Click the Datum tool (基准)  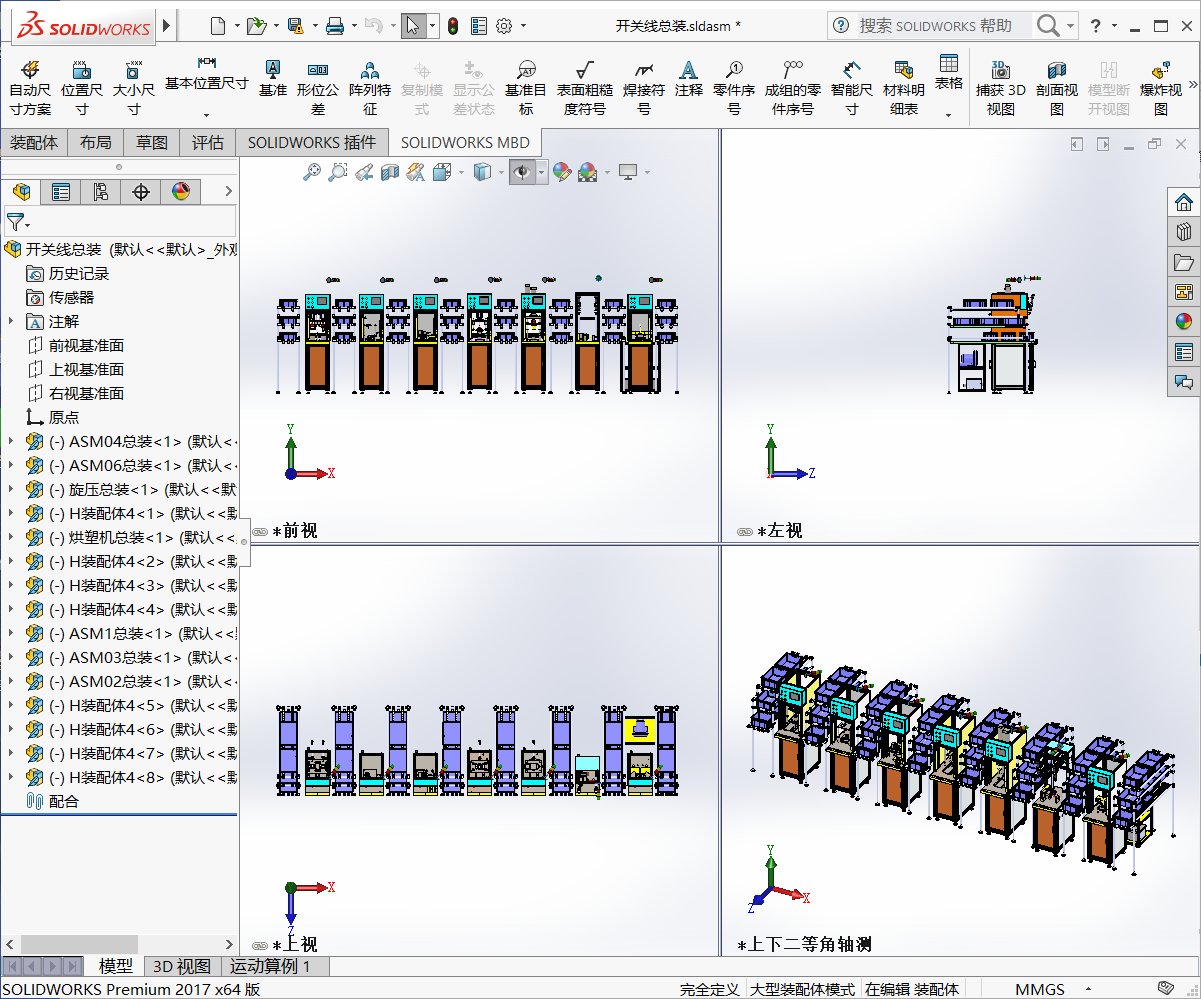pos(272,78)
